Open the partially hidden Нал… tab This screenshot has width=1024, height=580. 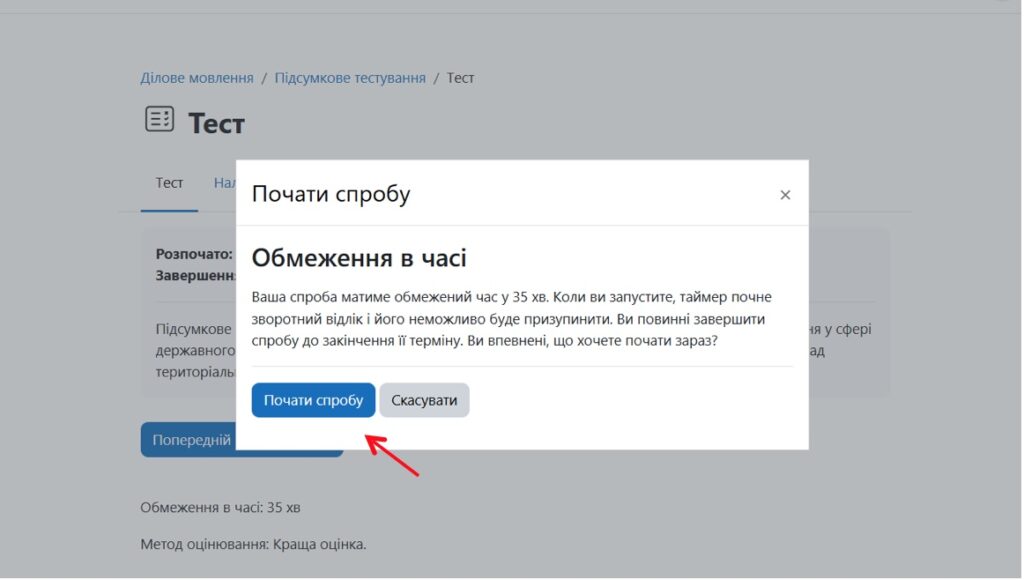(x=224, y=183)
